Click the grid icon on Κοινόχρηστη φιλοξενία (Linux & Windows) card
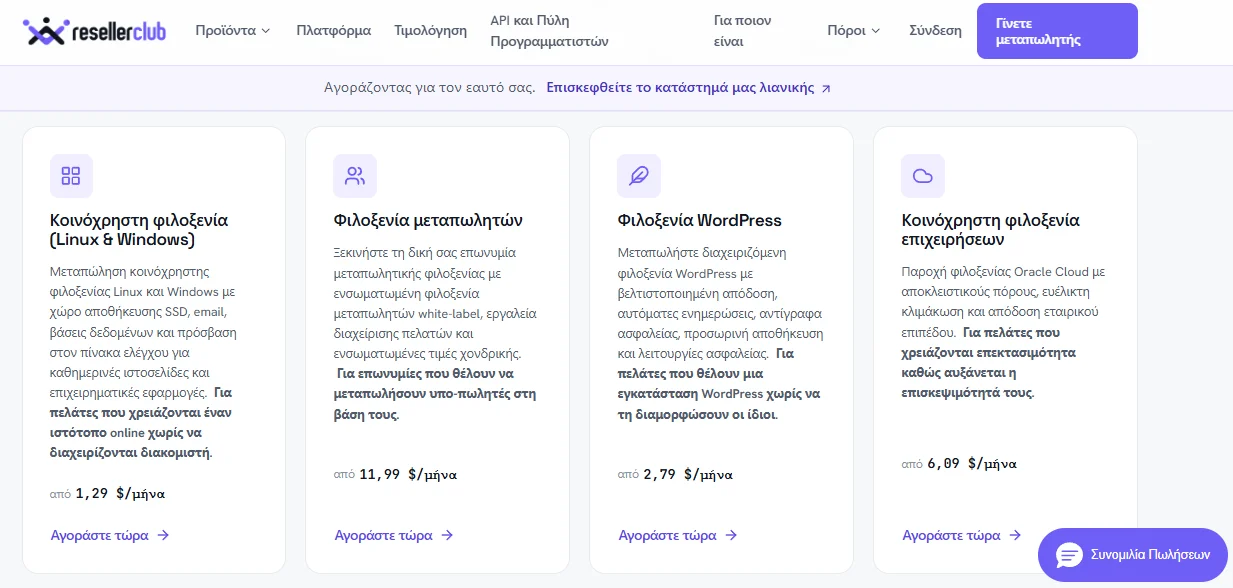 [71, 176]
